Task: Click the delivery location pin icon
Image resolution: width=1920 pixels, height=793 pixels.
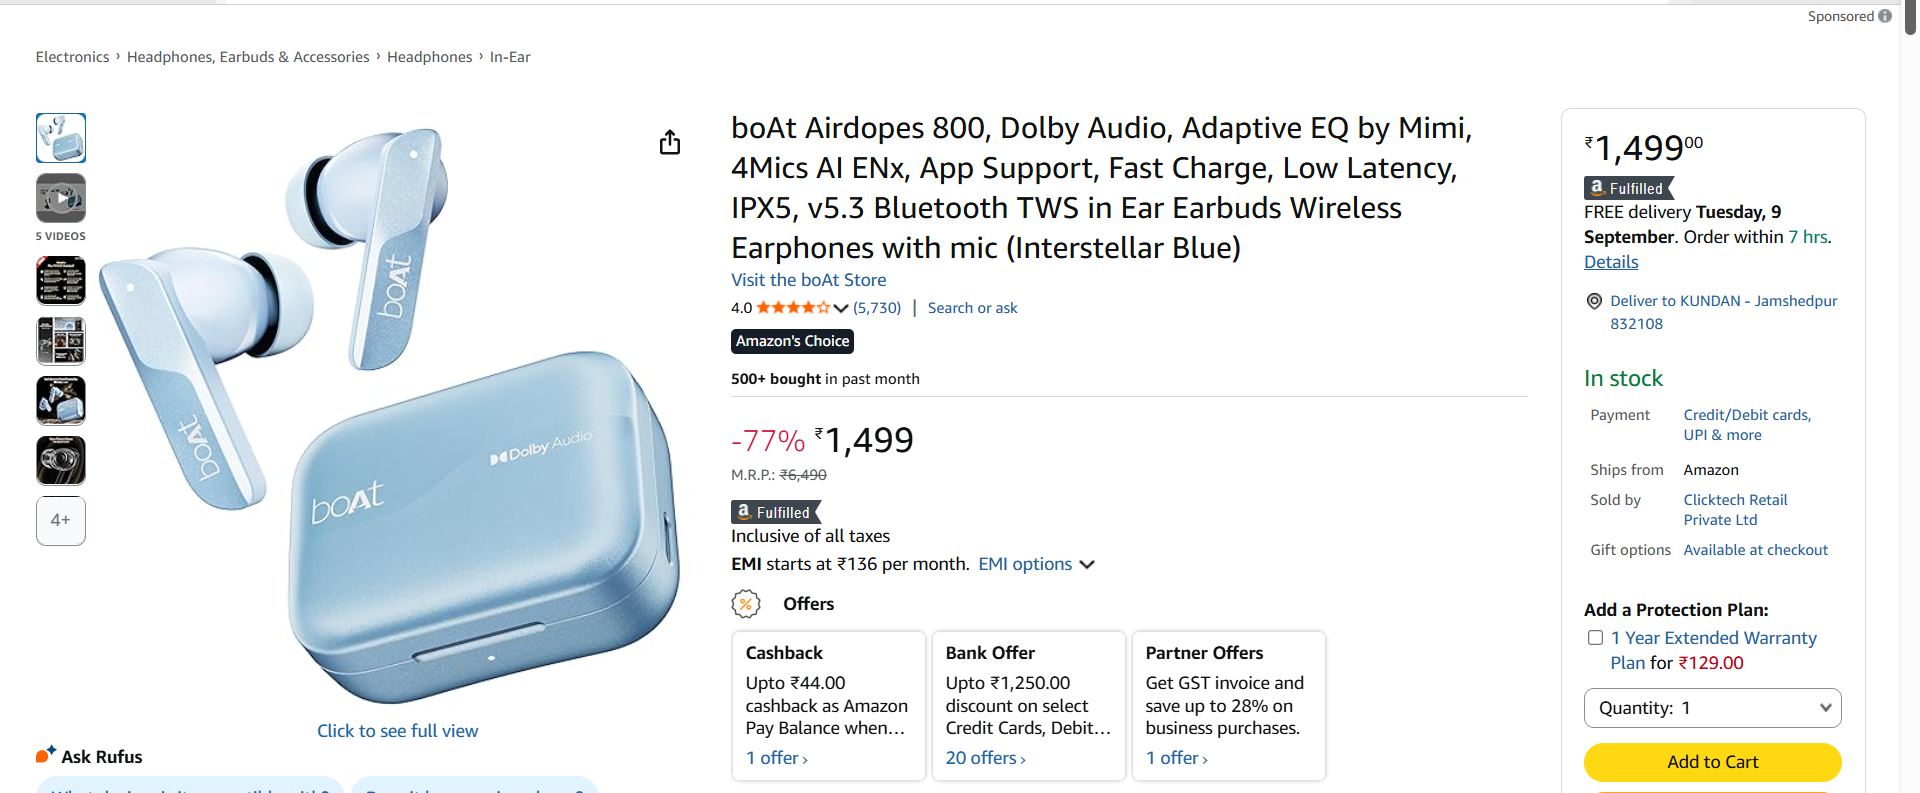Action: click(1594, 301)
